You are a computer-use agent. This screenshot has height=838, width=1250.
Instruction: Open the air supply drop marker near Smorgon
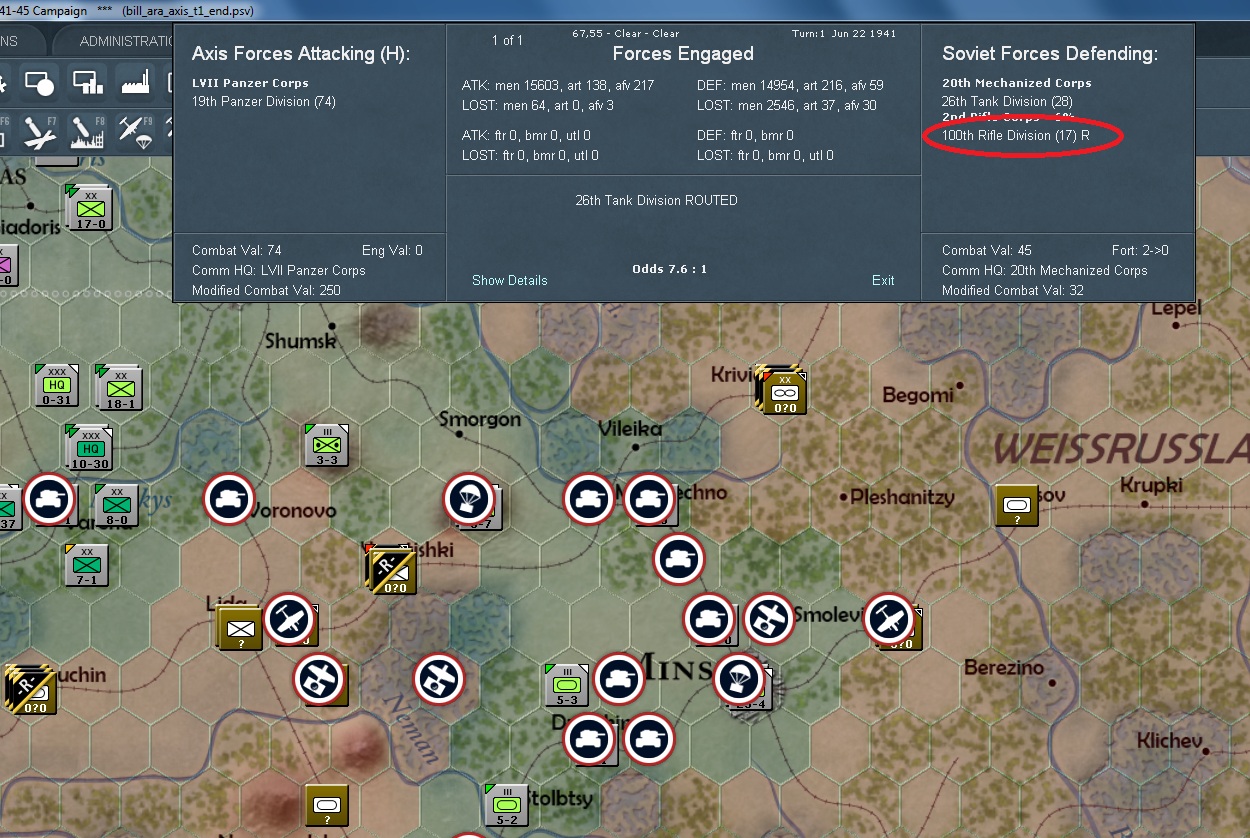click(x=470, y=499)
